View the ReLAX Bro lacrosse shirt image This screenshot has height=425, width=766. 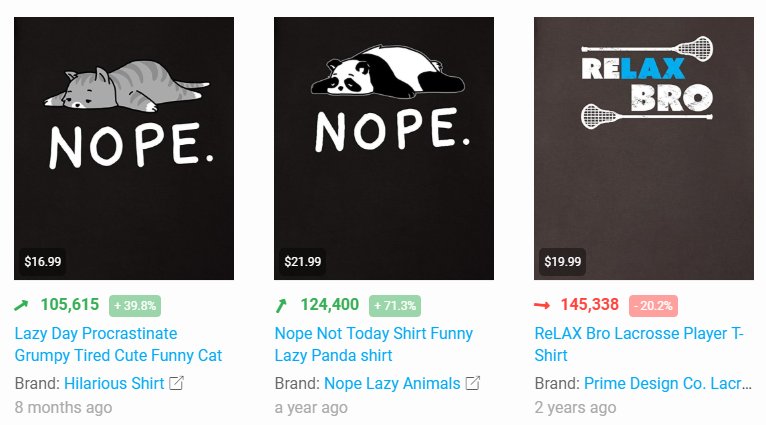click(644, 149)
